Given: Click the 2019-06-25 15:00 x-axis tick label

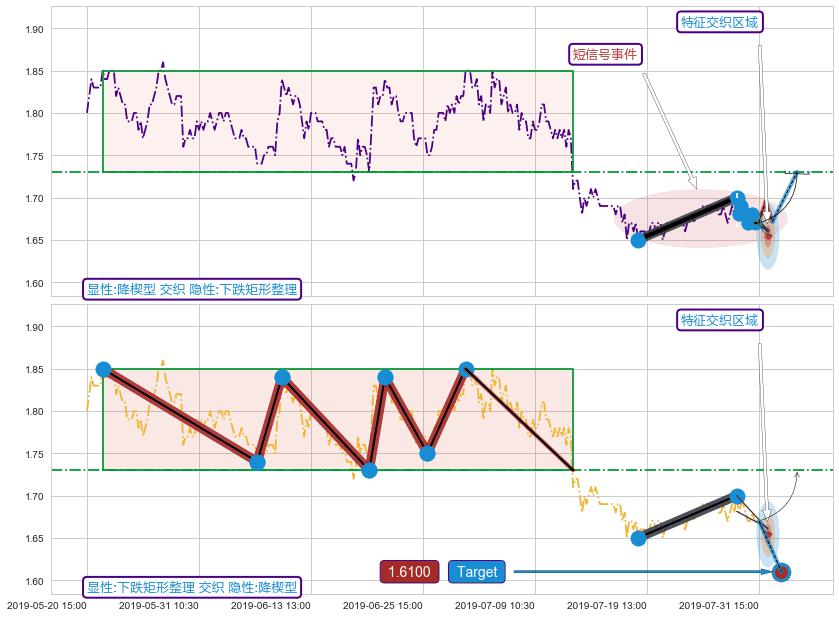Looking at the screenshot, I should pyautogui.click(x=382, y=605).
